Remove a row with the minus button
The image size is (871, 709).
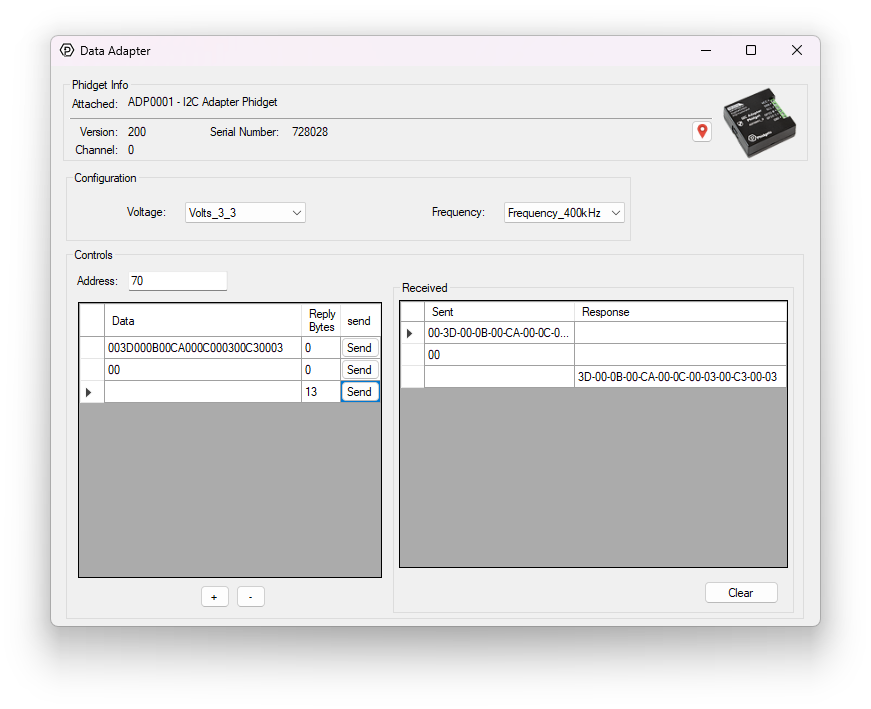[250, 597]
